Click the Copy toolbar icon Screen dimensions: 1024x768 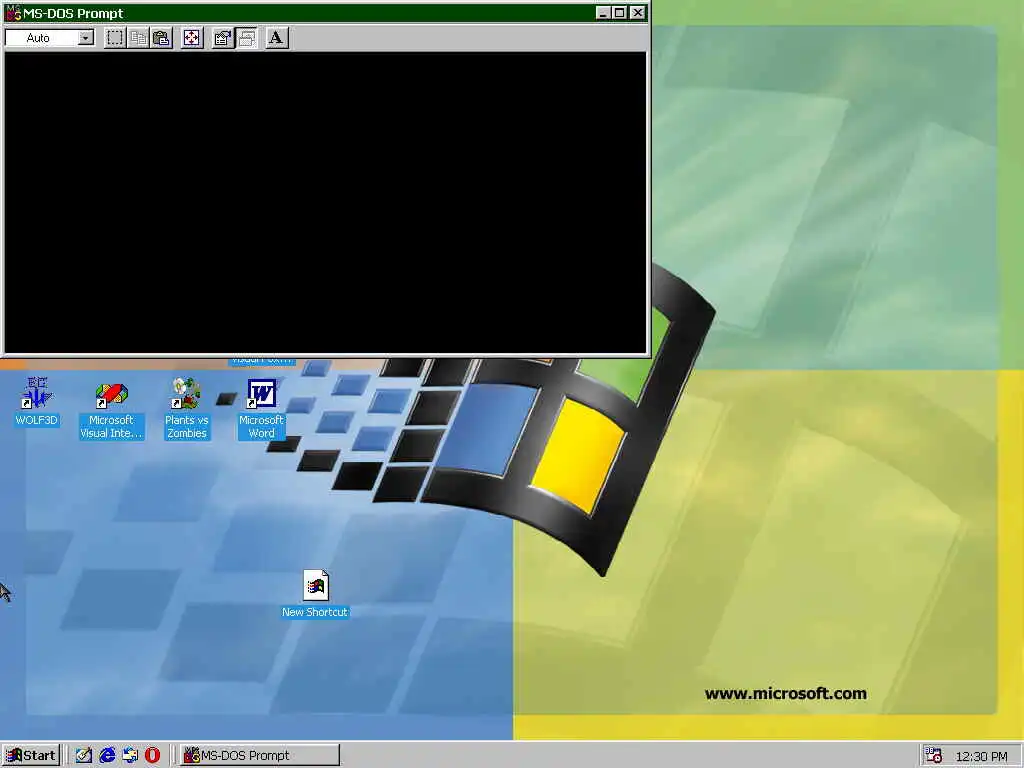pyautogui.click(x=138, y=38)
